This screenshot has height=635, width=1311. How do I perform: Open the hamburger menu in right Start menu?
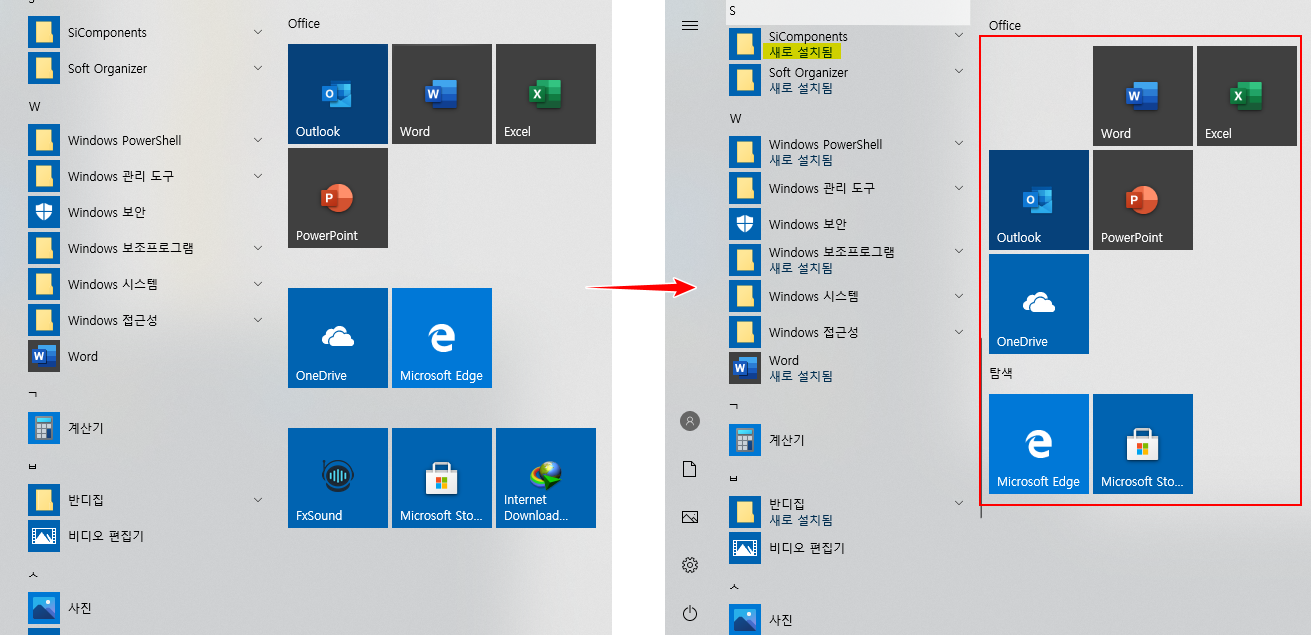coord(690,25)
